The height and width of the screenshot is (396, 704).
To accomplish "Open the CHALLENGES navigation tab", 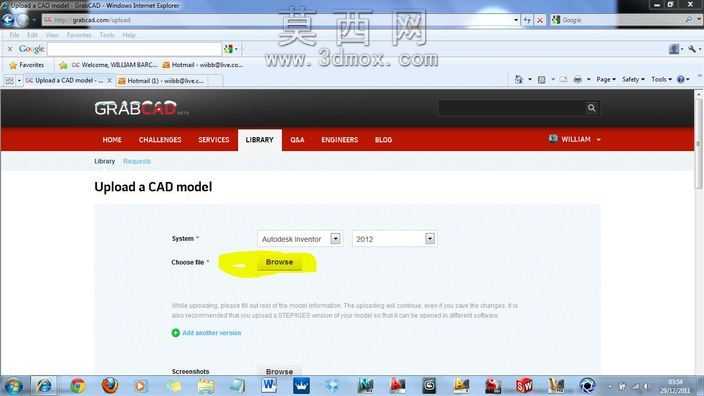I will tap(160, 140).
